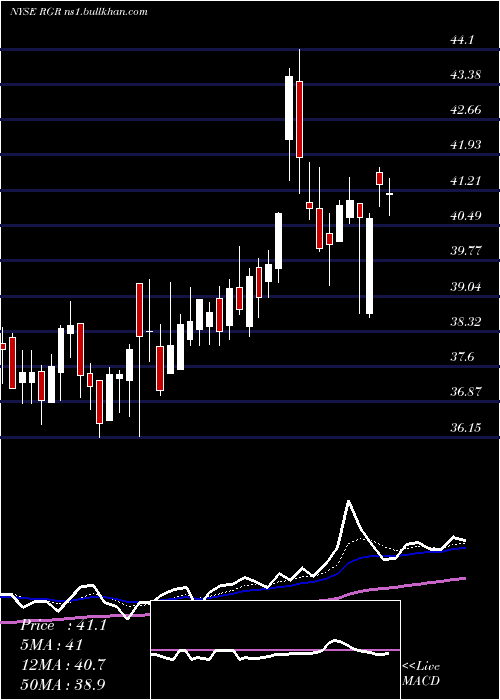The width and height of the screenshot is (500, 700).
Task: Click the NYSE RGR ns1.bullkhan.com title text
Action: [79, 12]
